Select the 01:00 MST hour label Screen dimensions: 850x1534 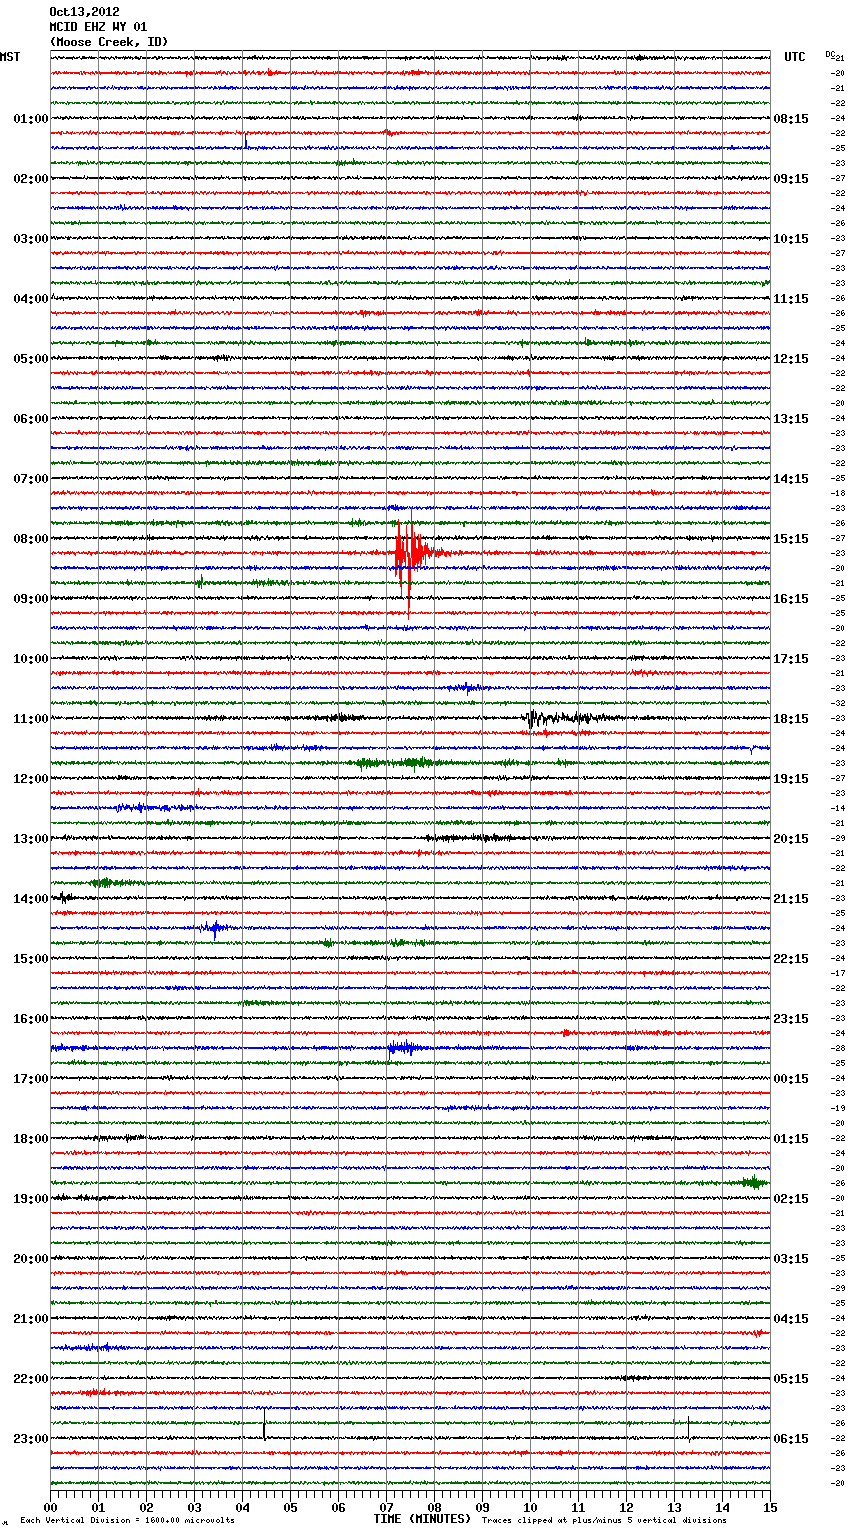30,119
